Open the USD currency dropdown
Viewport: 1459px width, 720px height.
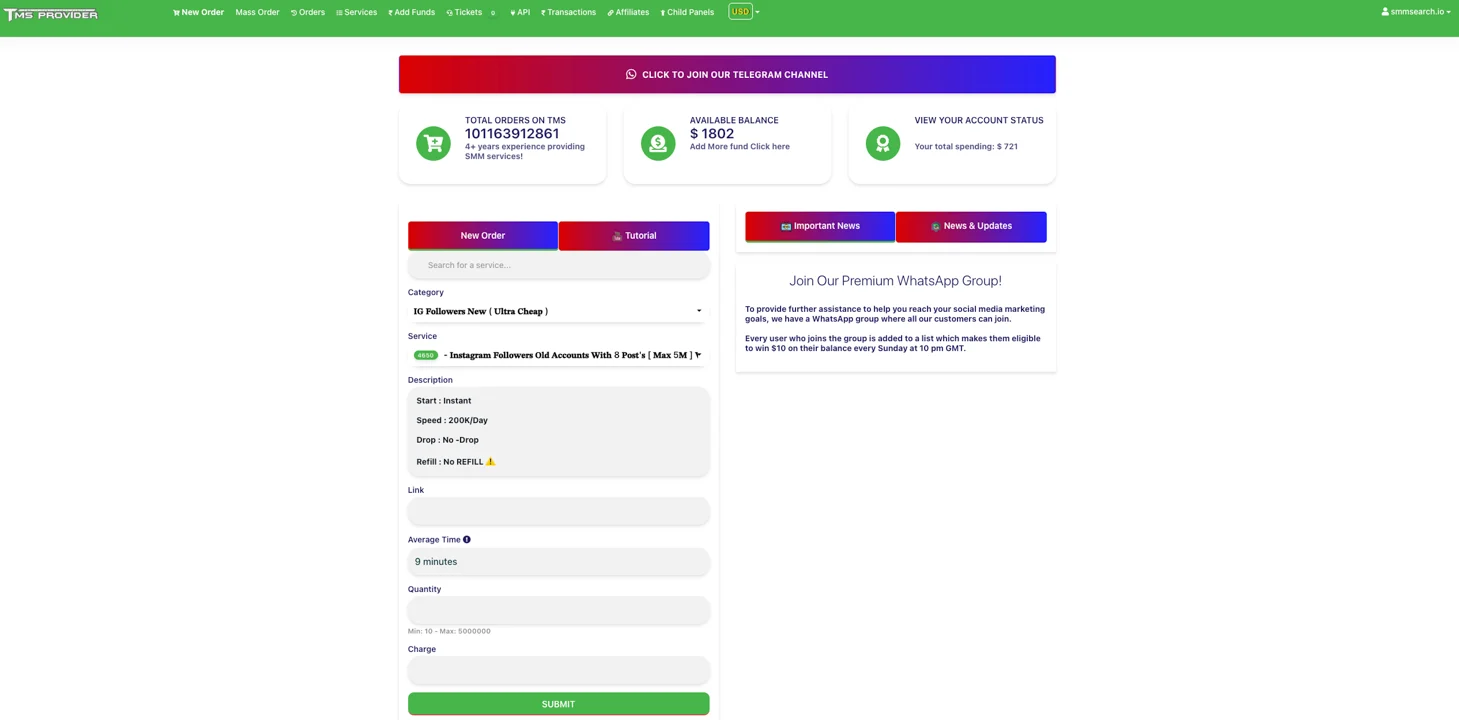click(x=743, y=12)
